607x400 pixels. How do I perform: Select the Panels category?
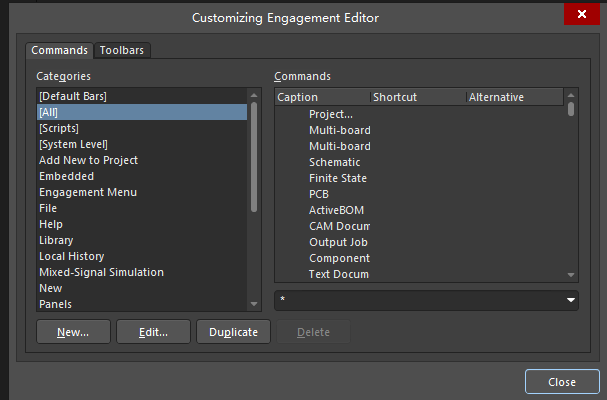(142, 304)
